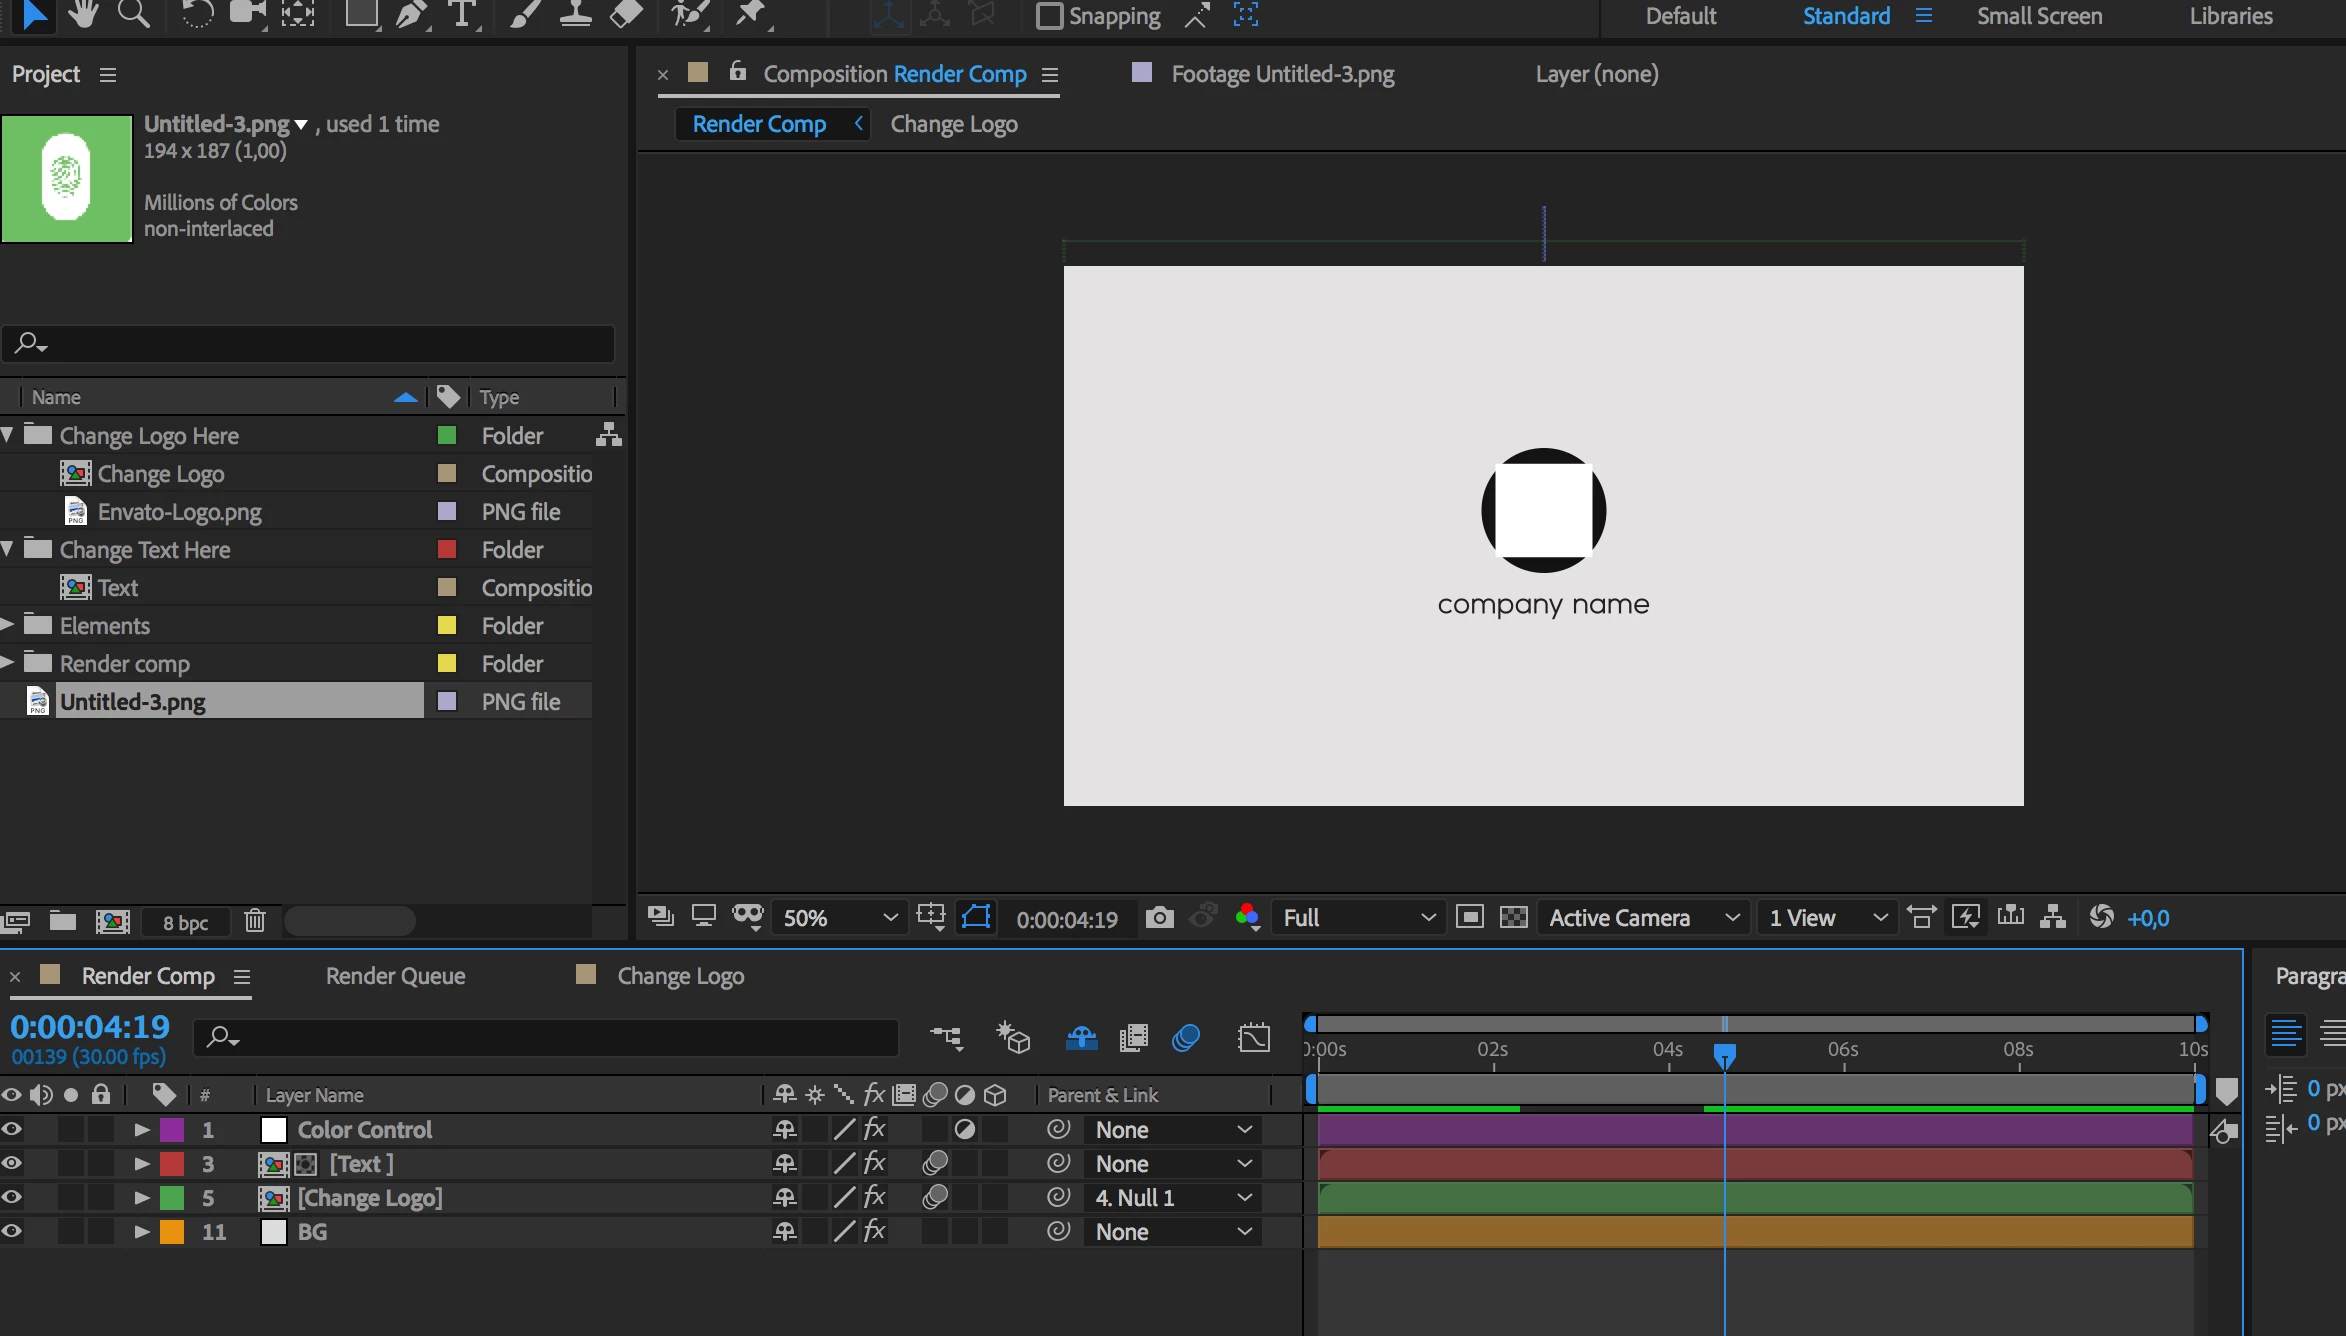Open the 50% magnification dropdown

click(840, 918)
